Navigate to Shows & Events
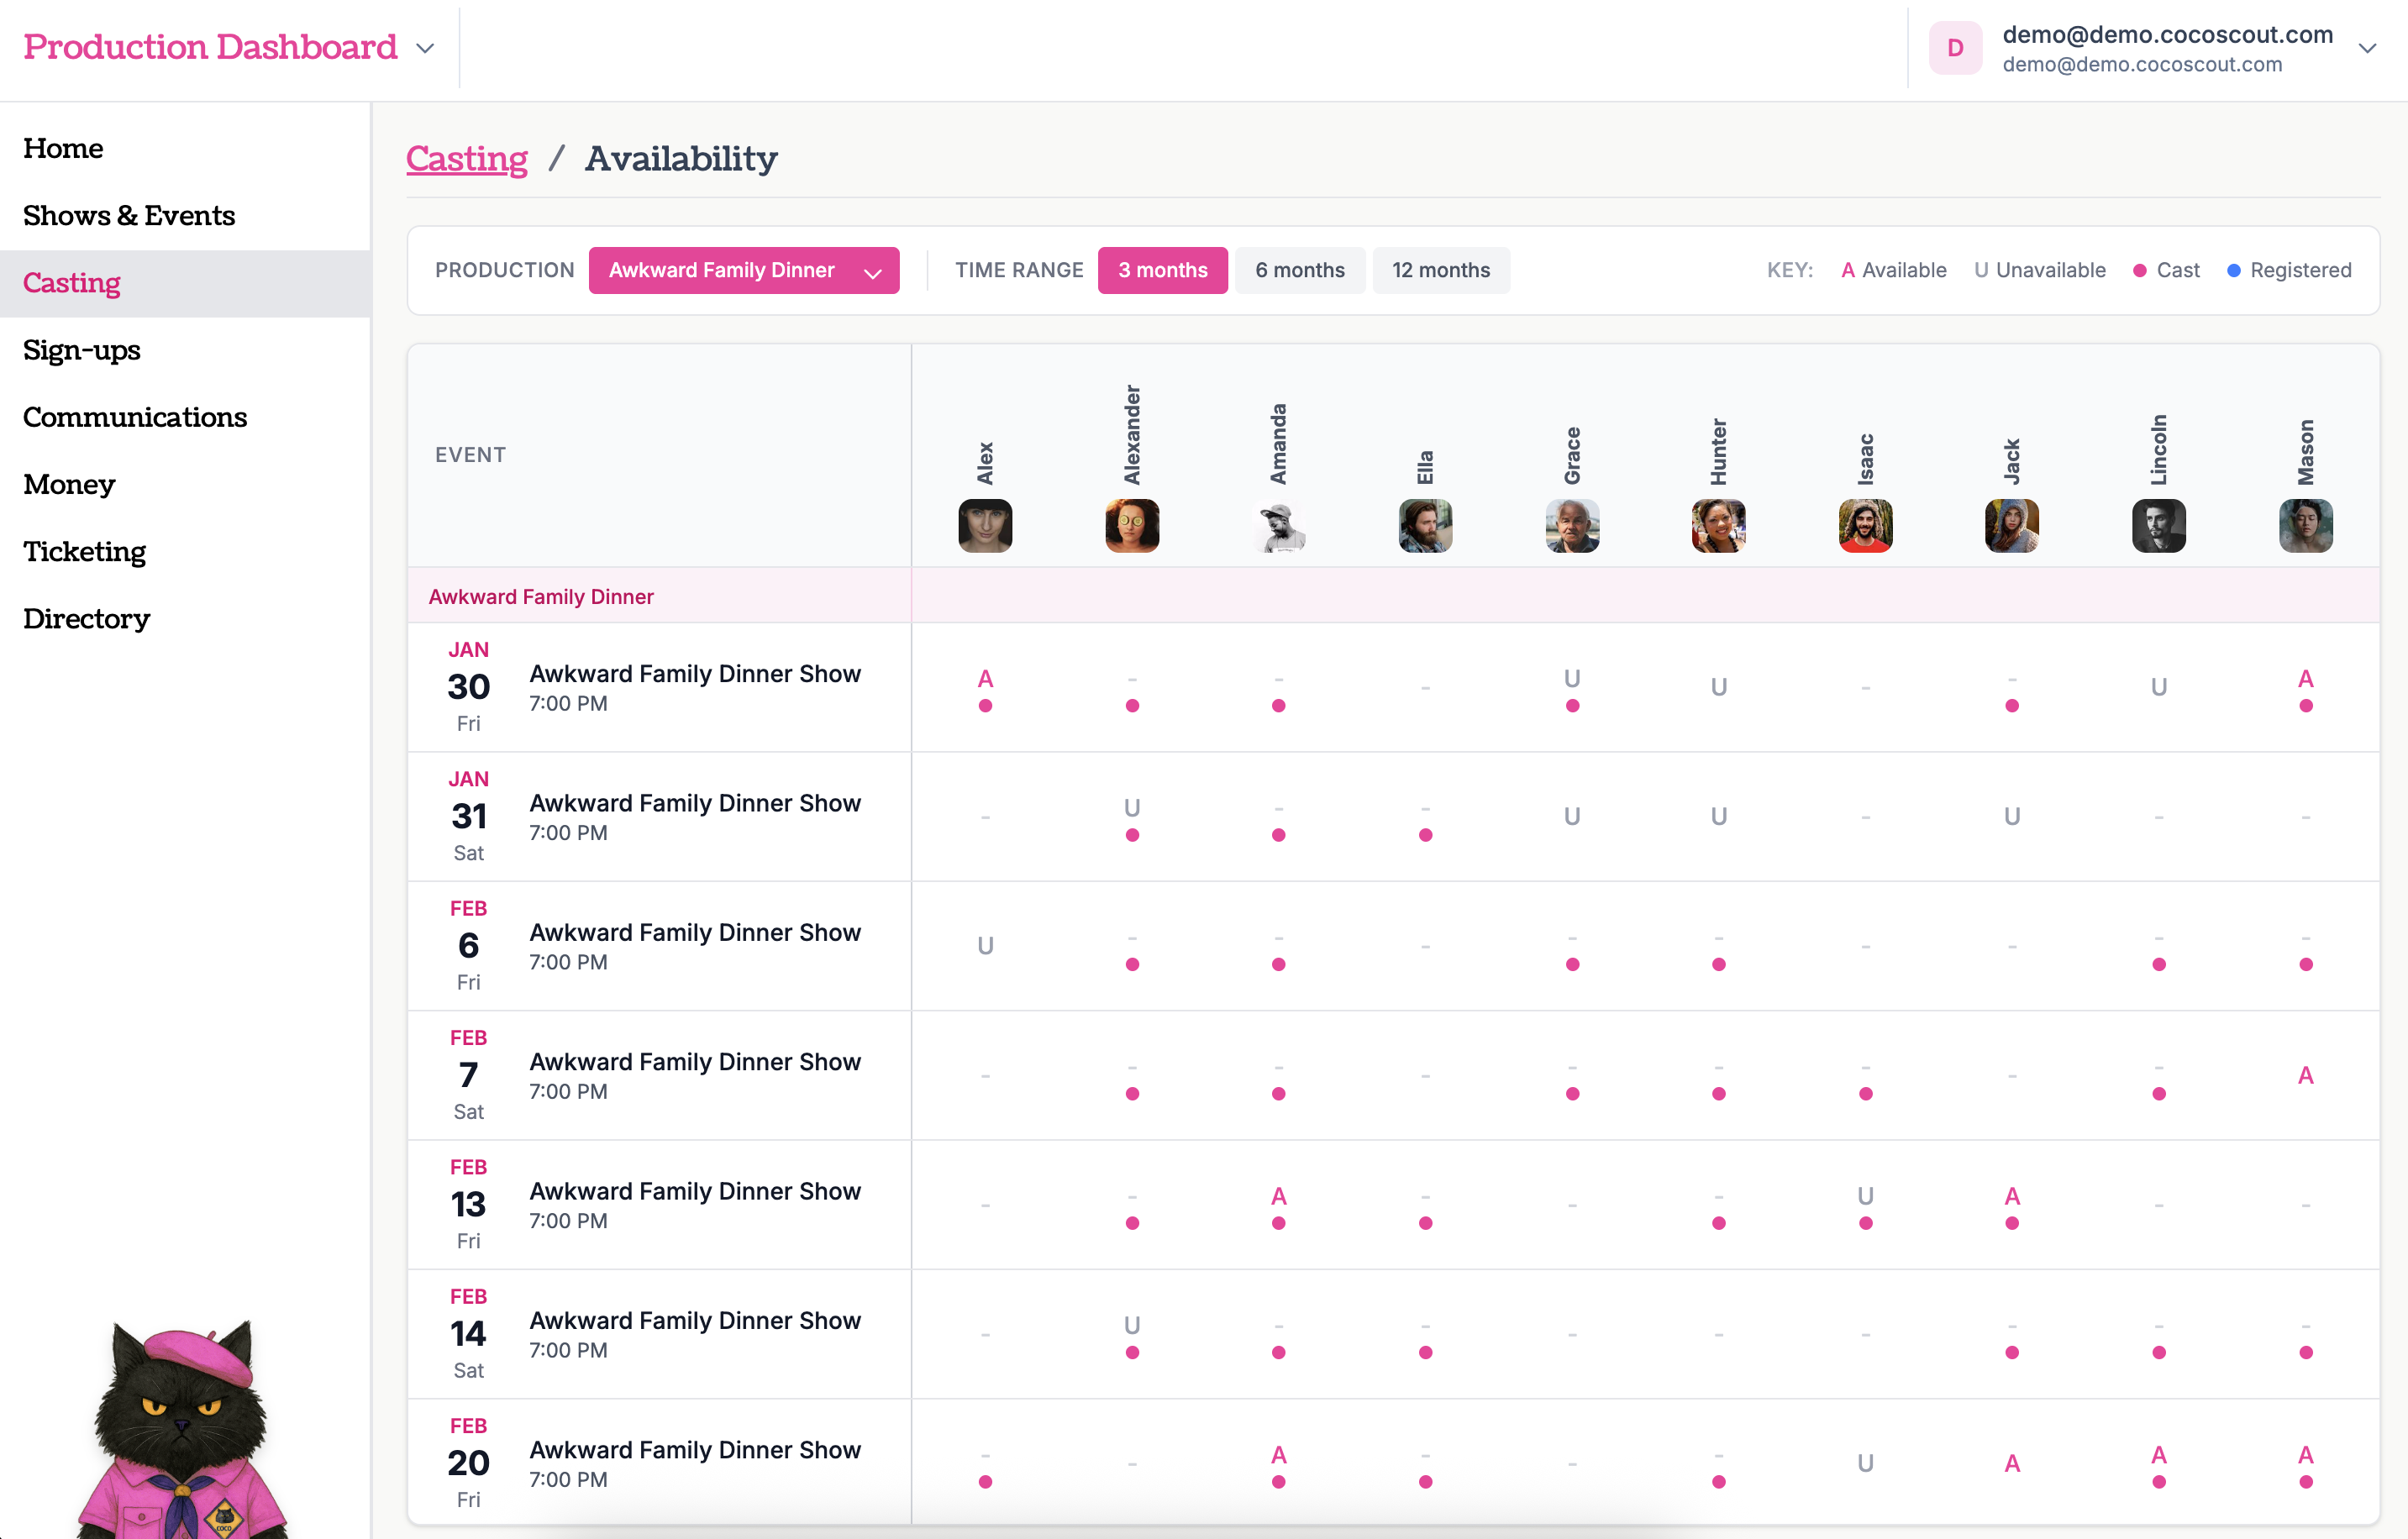Screen dimensions: 2408x1539 tap(129, 215)
